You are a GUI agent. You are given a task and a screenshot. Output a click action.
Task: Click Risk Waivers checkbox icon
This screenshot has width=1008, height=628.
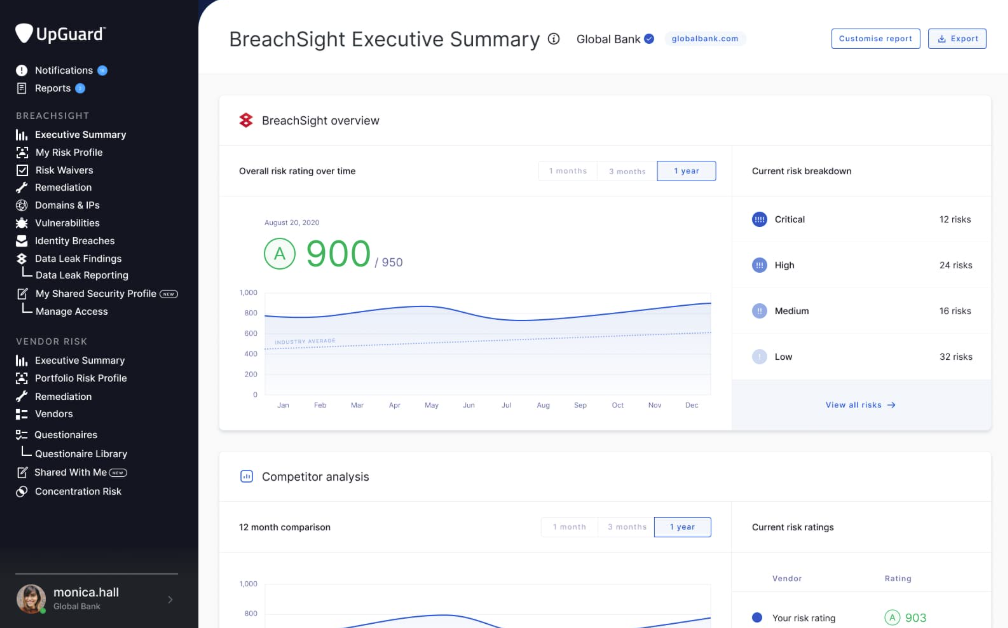click(22, 170)
